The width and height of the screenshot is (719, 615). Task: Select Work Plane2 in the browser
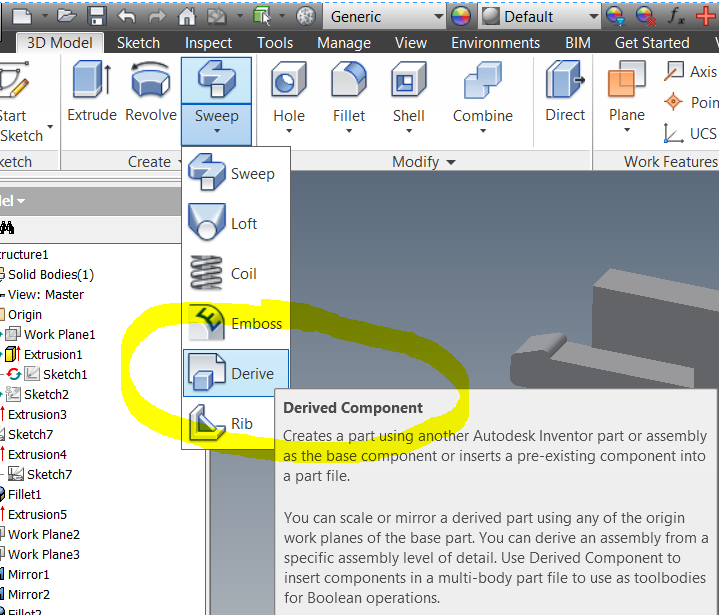coord(44,534)
